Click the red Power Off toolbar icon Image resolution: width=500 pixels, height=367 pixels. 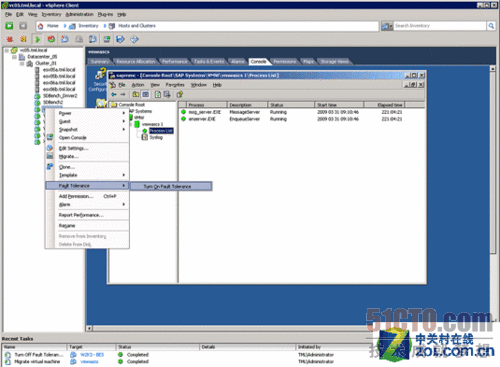click(10, 39)
